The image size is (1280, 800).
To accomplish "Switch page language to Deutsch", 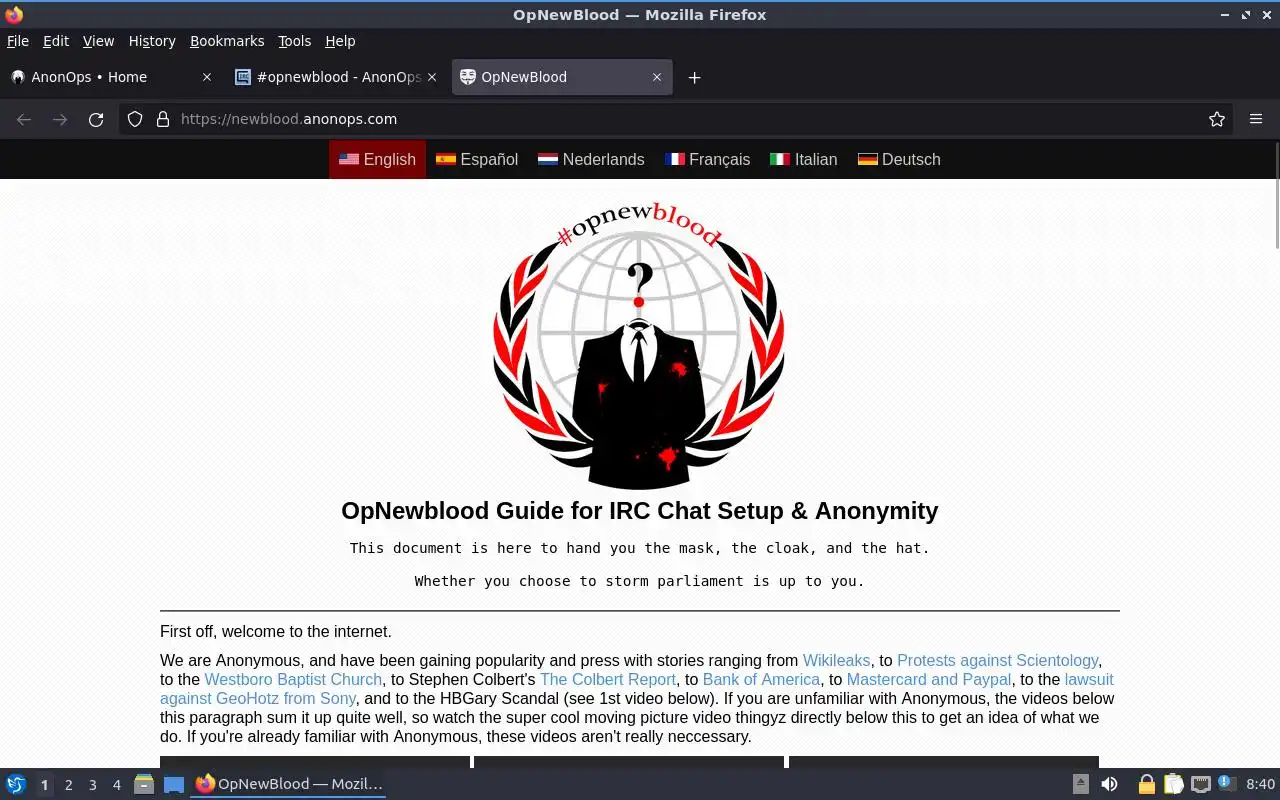I will pyautogui.click(x=899, y=159).
